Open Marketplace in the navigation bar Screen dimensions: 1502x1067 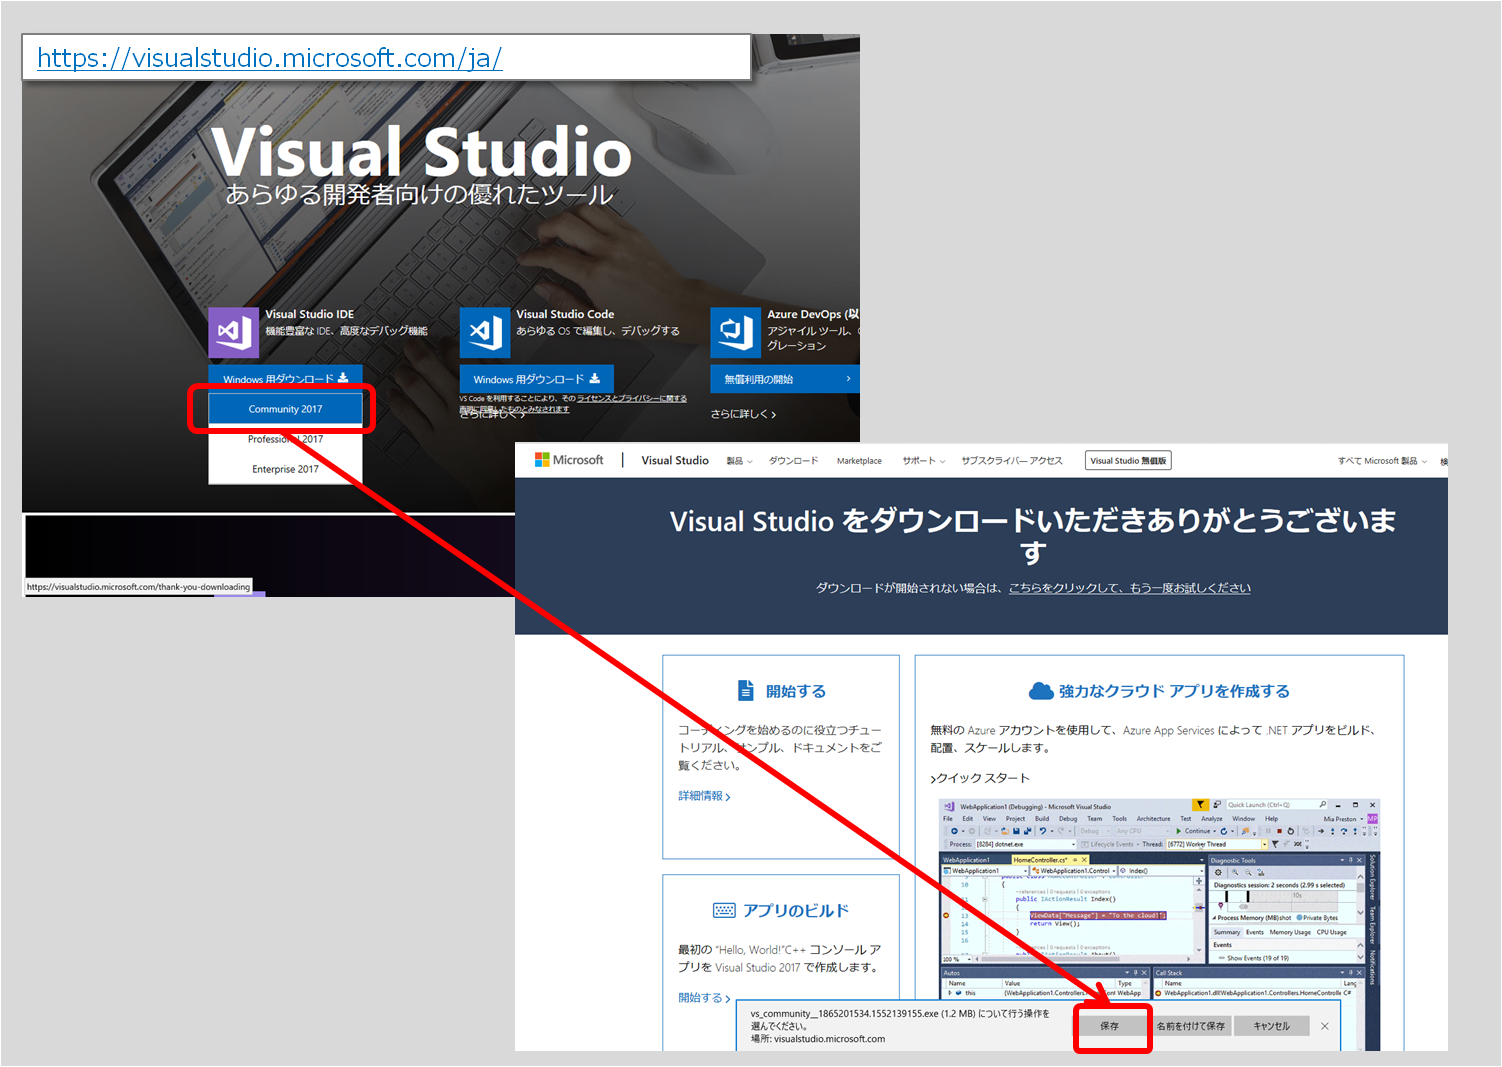click(x=859, y=461)
